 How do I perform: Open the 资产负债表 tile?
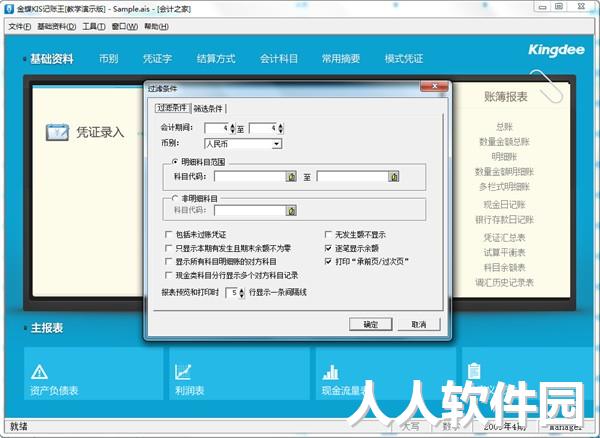click(x=93, y=374)
